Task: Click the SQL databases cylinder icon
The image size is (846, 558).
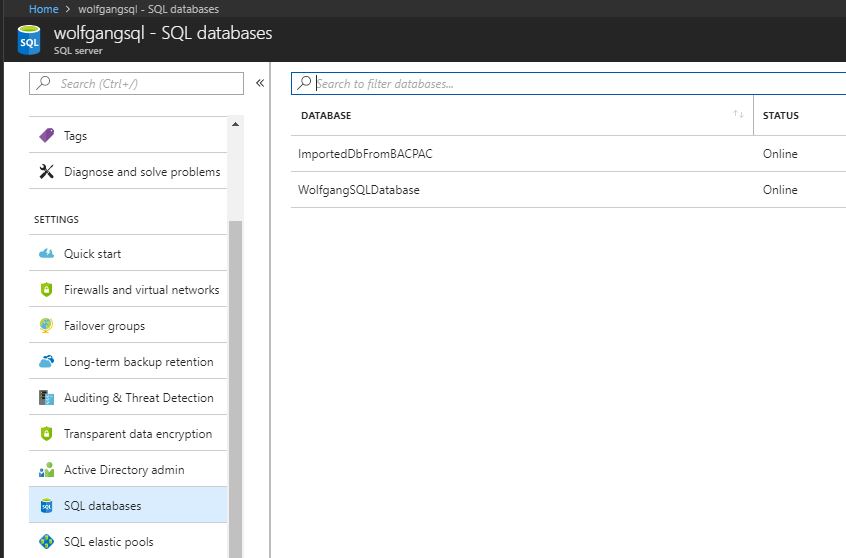Action: tap(46, 506)
